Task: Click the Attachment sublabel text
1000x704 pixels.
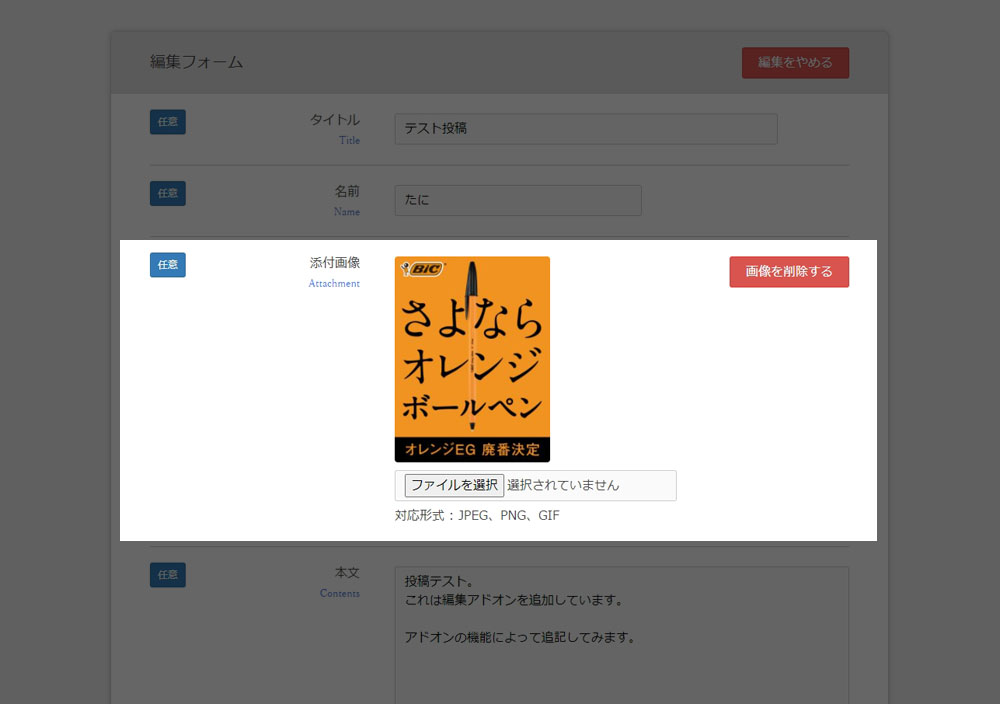Action: click(334, 283)
